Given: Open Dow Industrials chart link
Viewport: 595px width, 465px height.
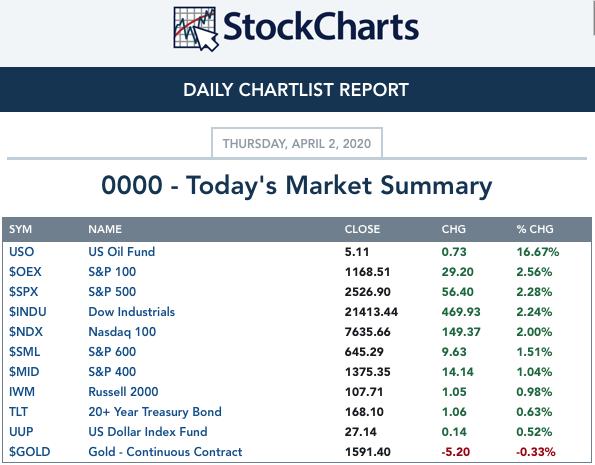Looking at the screenshot, I should click(x=131, y=312).
